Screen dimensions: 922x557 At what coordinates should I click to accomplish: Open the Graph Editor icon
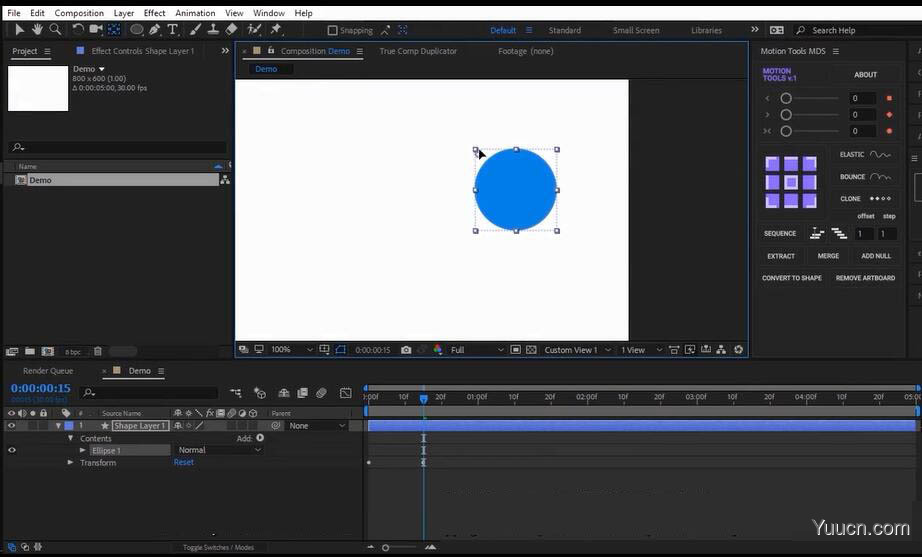(346, 393)
